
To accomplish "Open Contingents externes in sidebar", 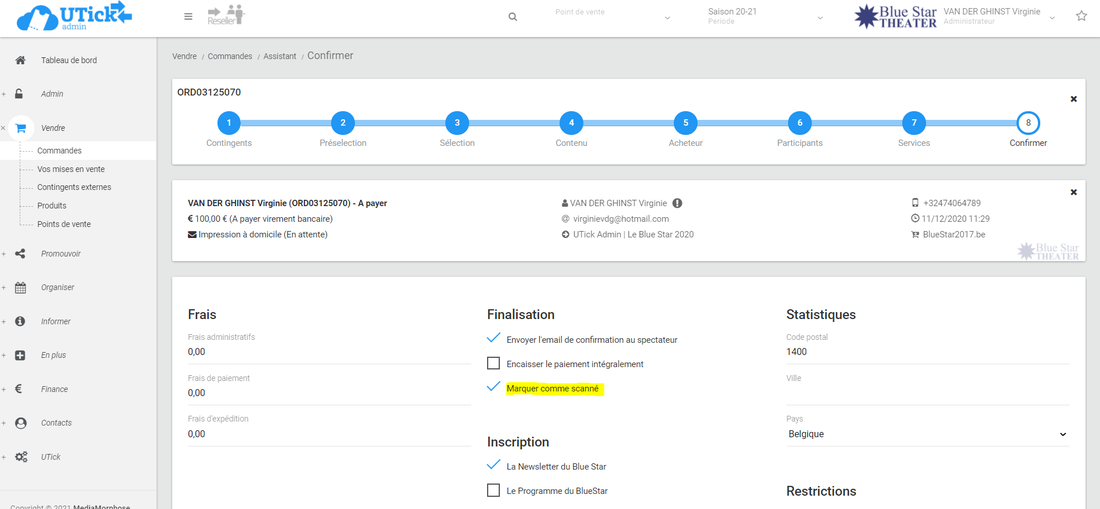I will pos(74,187).
